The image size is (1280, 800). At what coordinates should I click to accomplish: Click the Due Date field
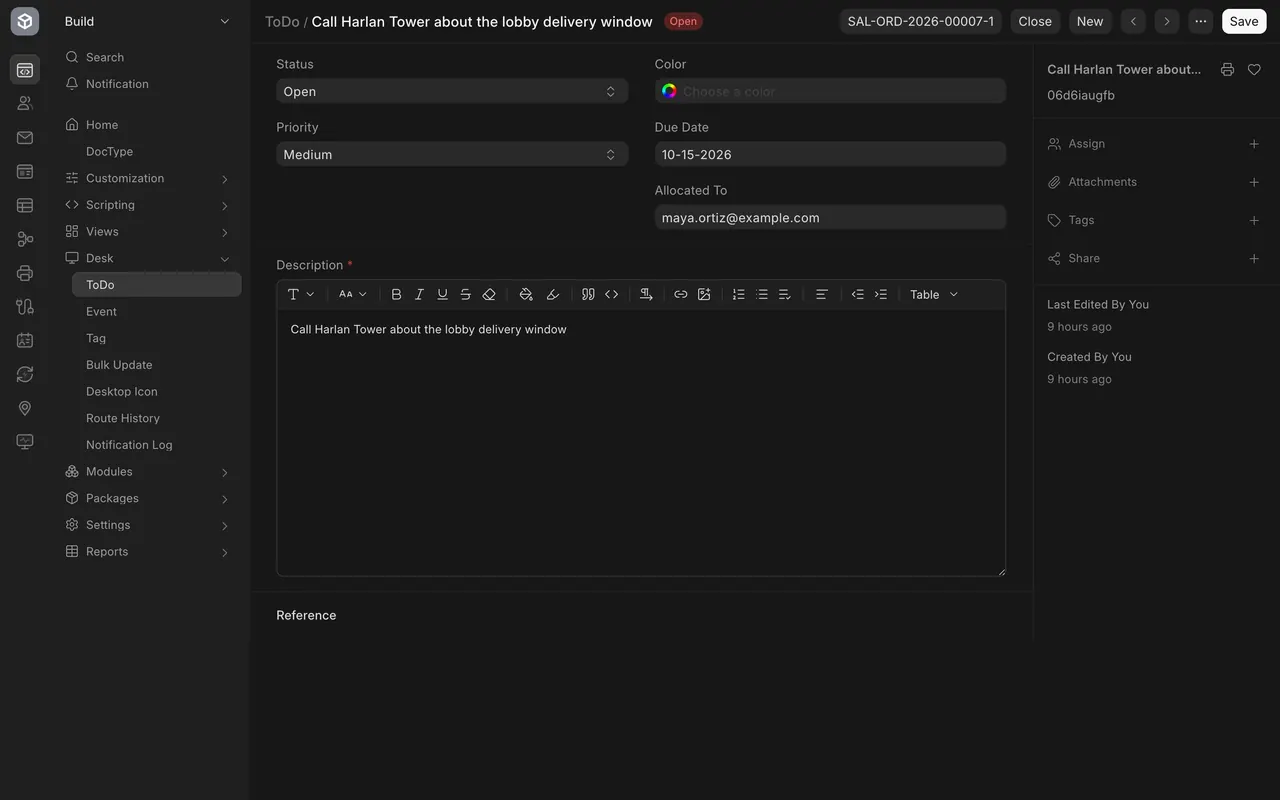click(830, 154)
